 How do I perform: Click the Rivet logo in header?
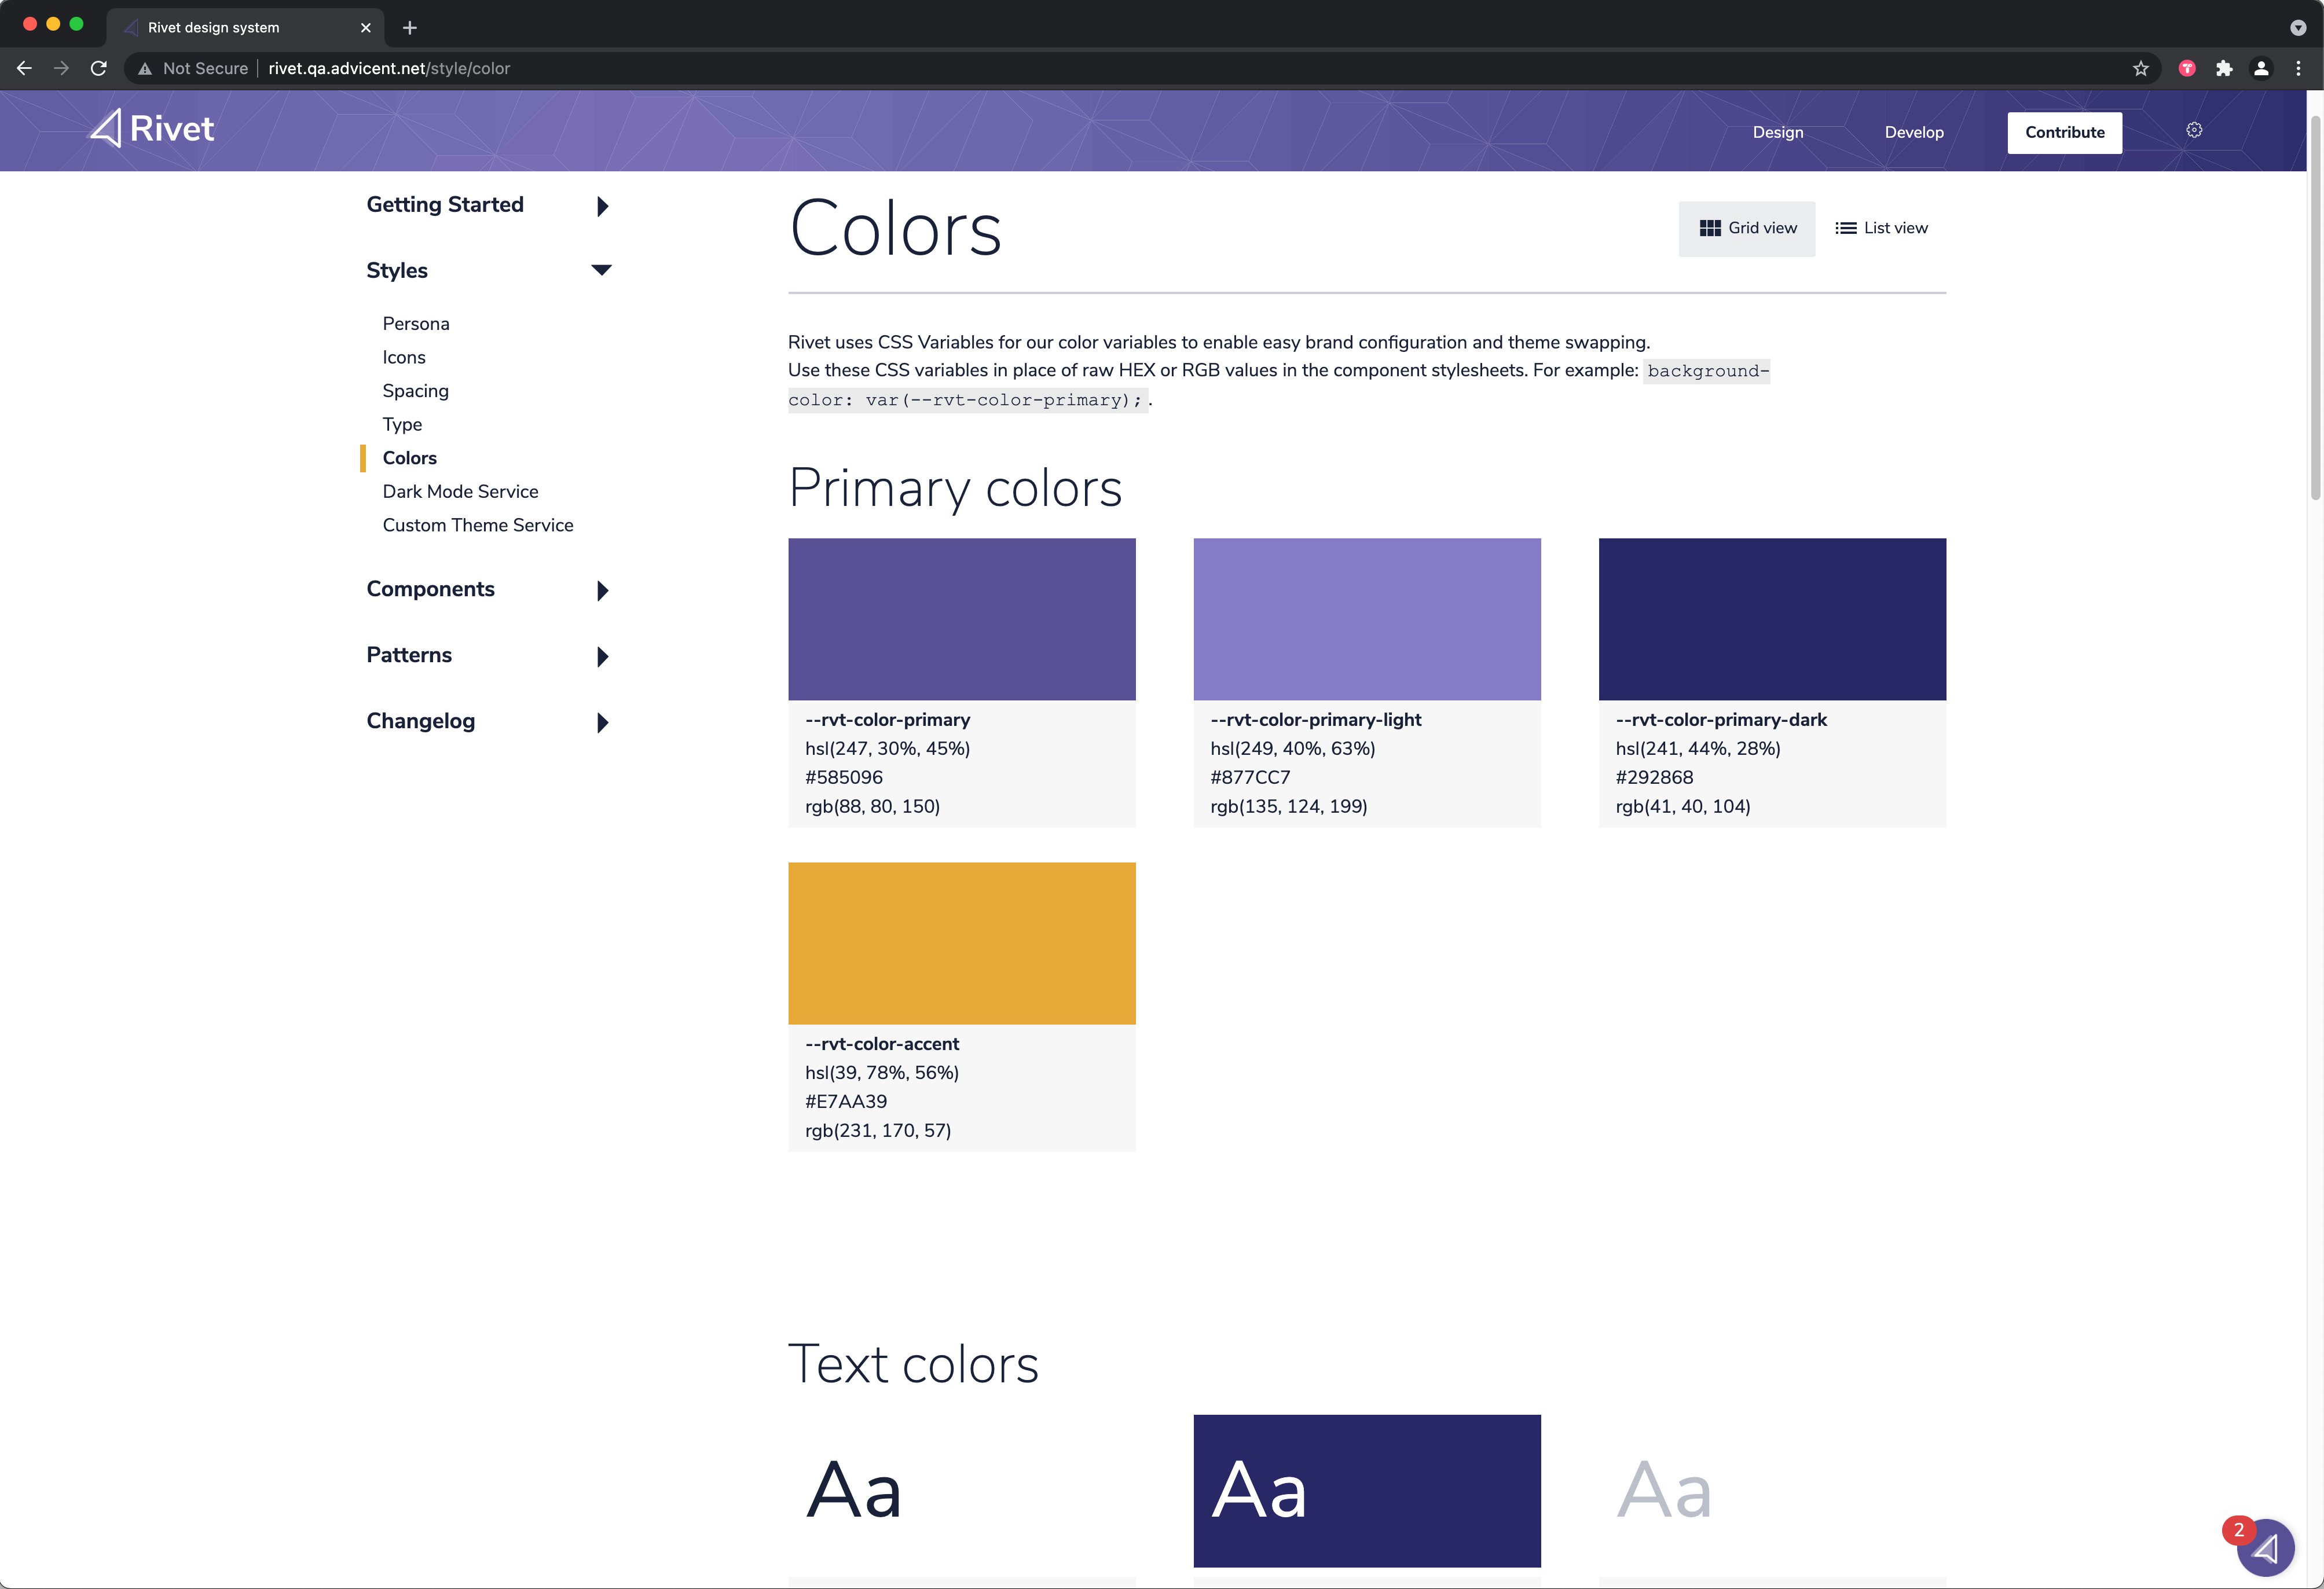pyautogui.click(x=152, y=129)
